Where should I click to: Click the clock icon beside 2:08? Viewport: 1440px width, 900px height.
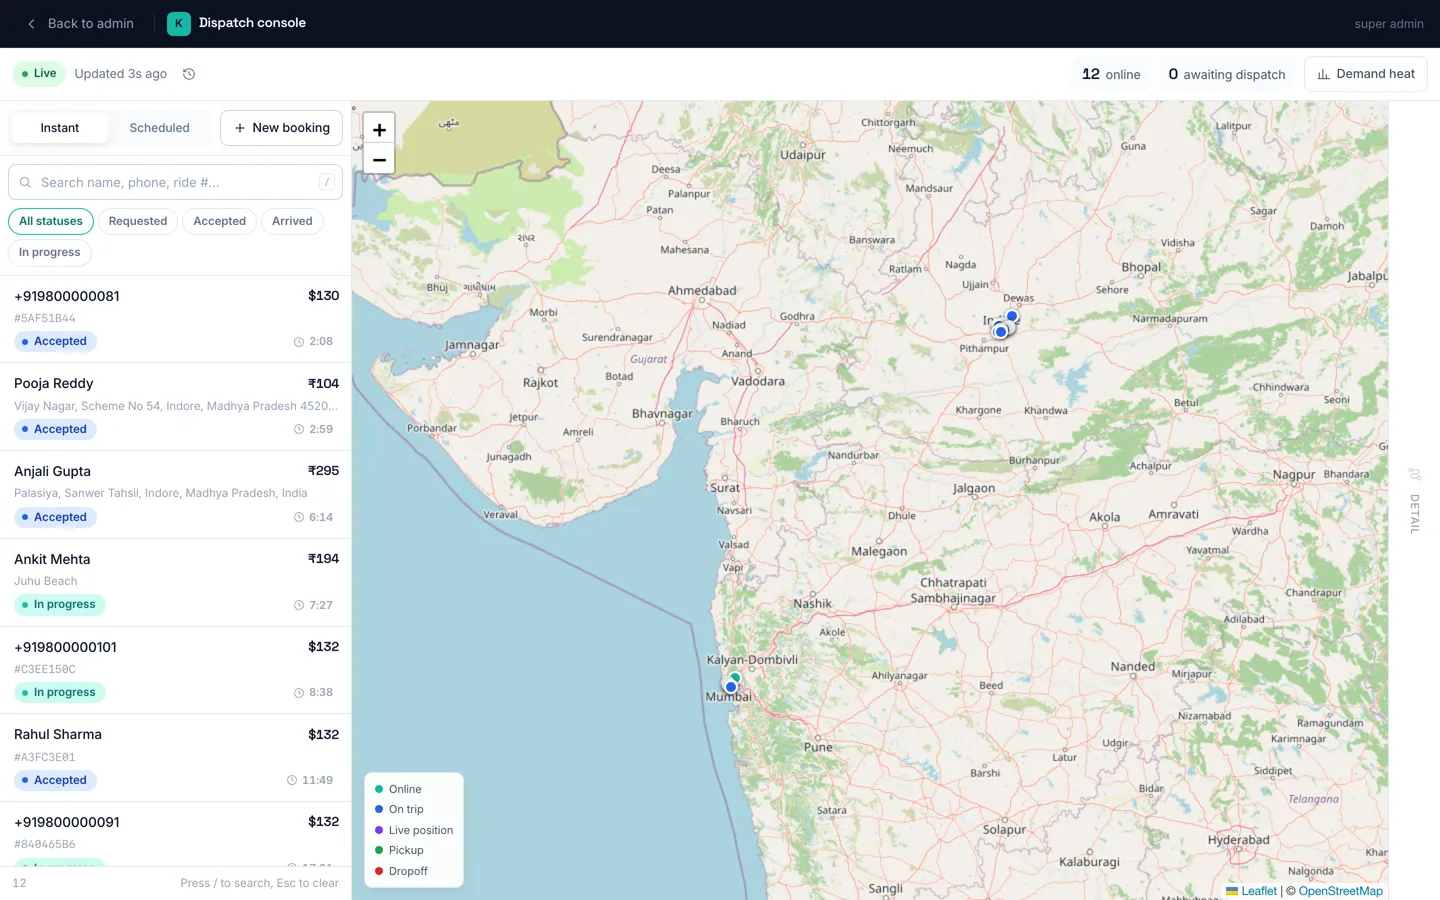coord(299,342)
